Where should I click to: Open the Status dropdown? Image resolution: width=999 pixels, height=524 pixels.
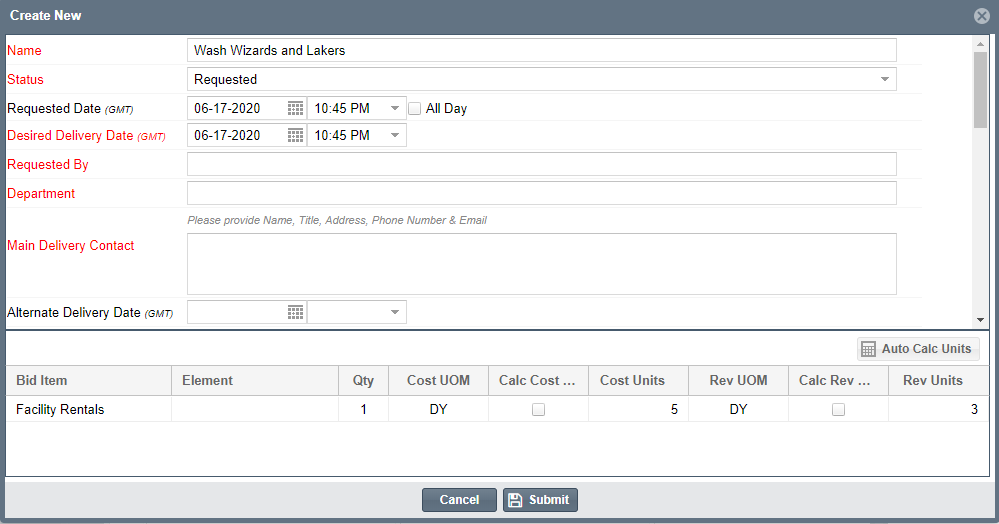click(x=885, y=79)
